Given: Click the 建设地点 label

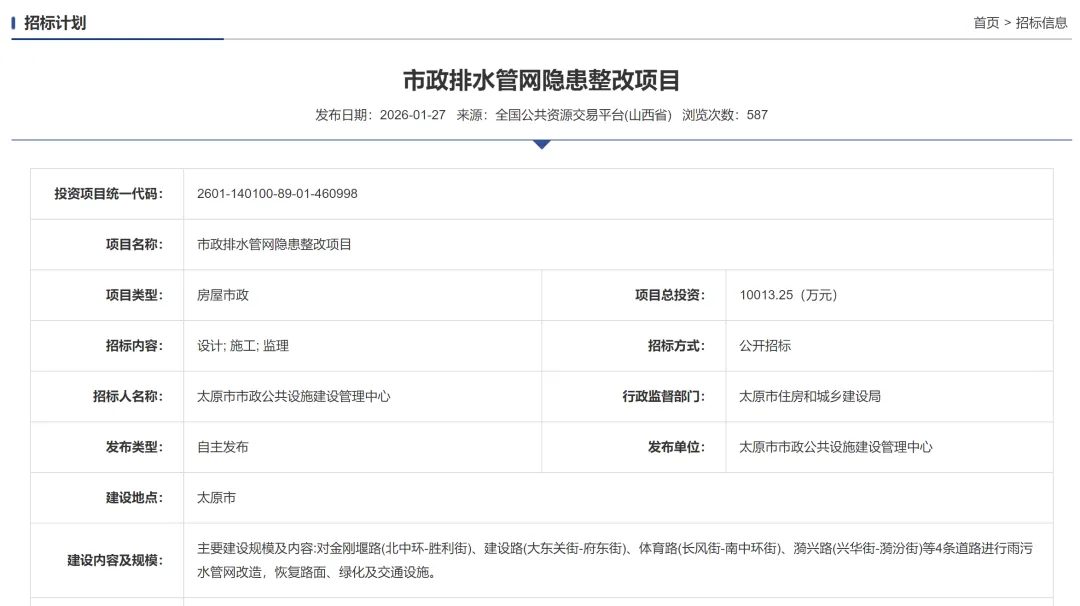Looking at the screenshot, I should (134, 497).
